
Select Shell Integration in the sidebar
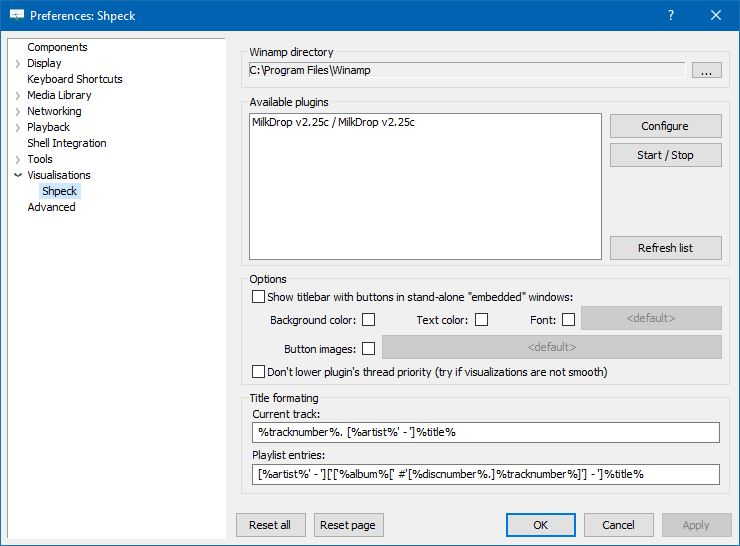point(67,143)
